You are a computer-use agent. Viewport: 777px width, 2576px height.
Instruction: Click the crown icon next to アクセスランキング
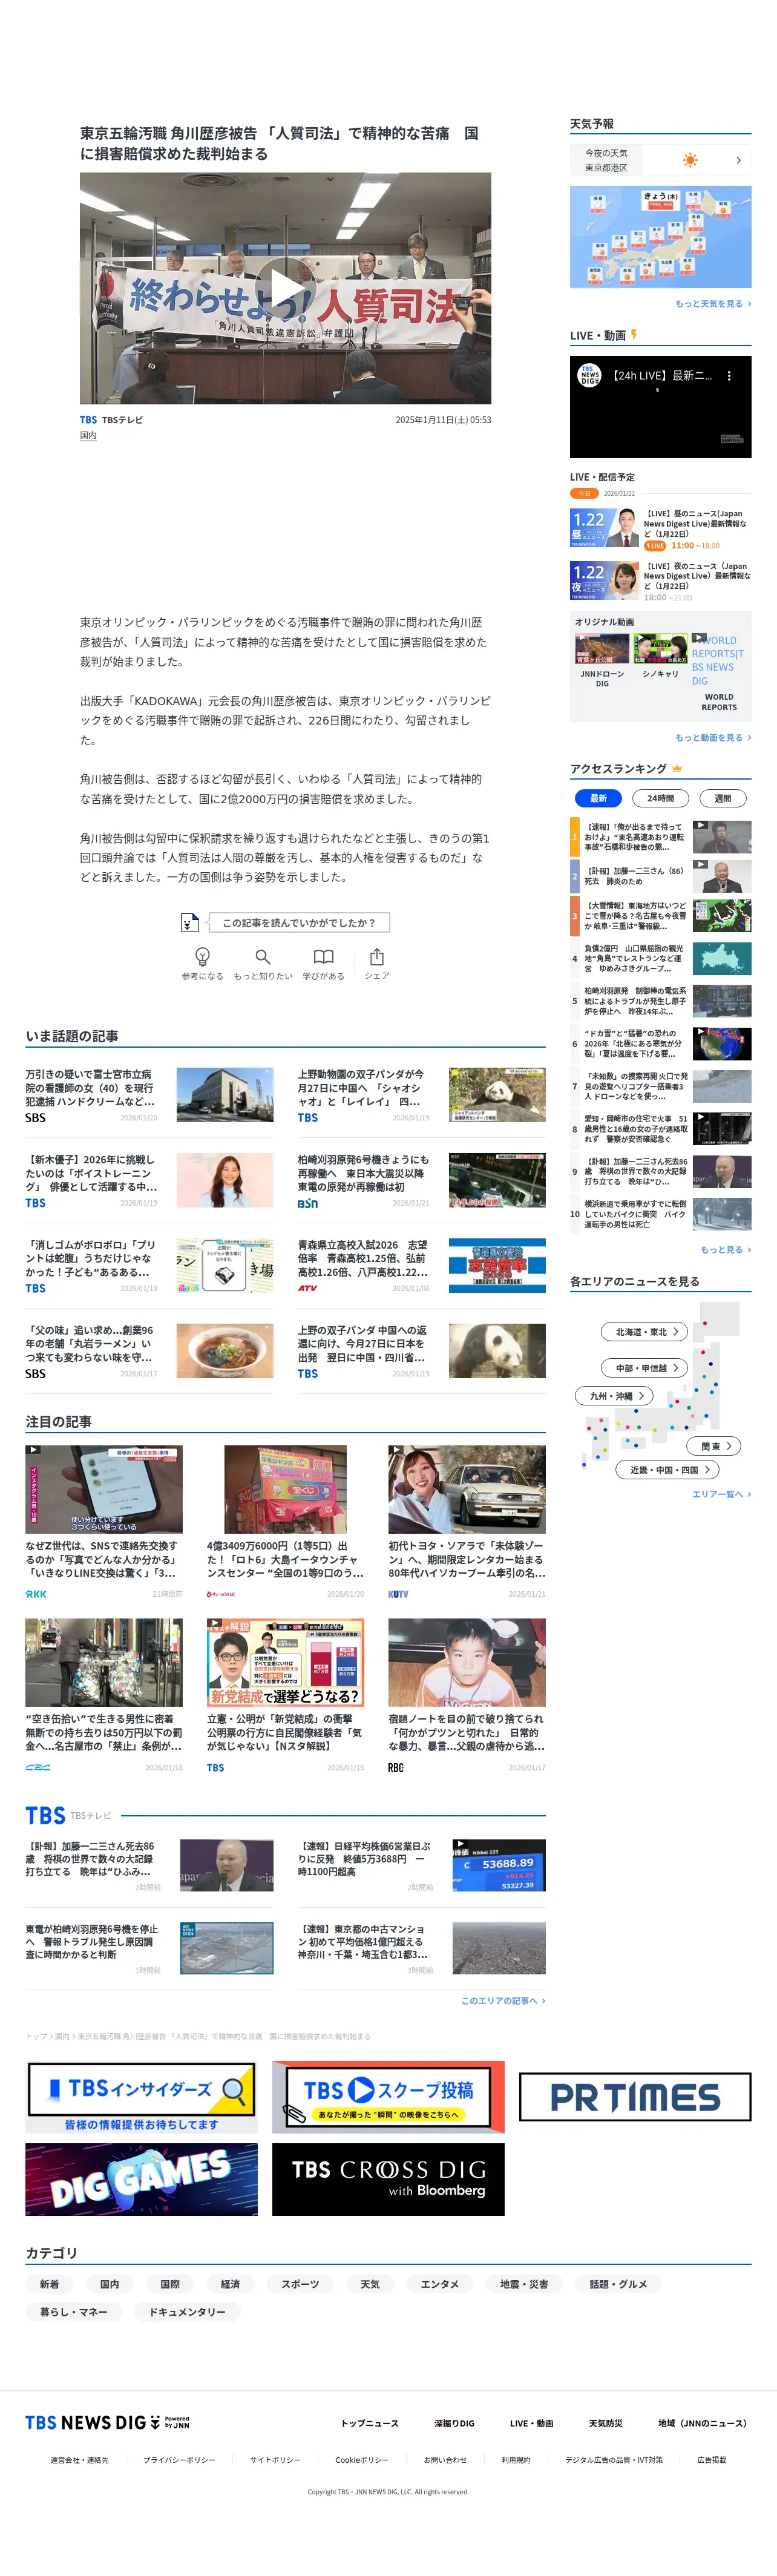(x=677, y=768)
